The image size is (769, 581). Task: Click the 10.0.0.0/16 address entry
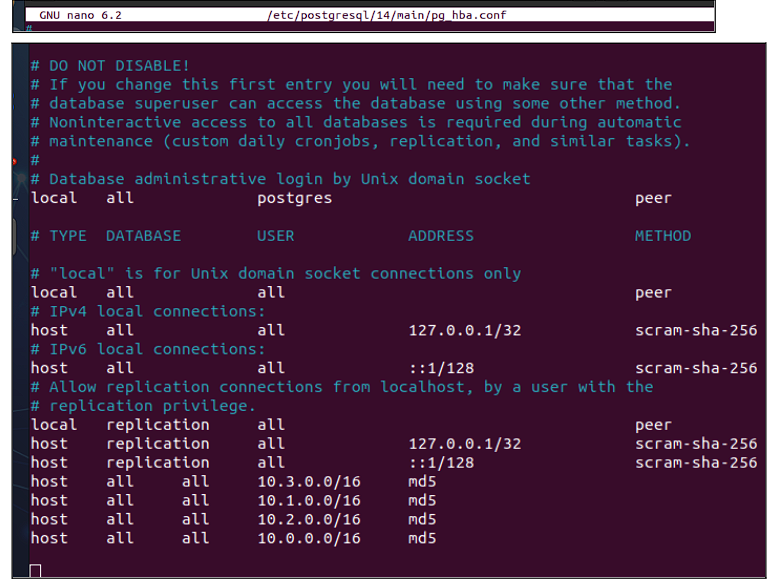click(309, 539)
